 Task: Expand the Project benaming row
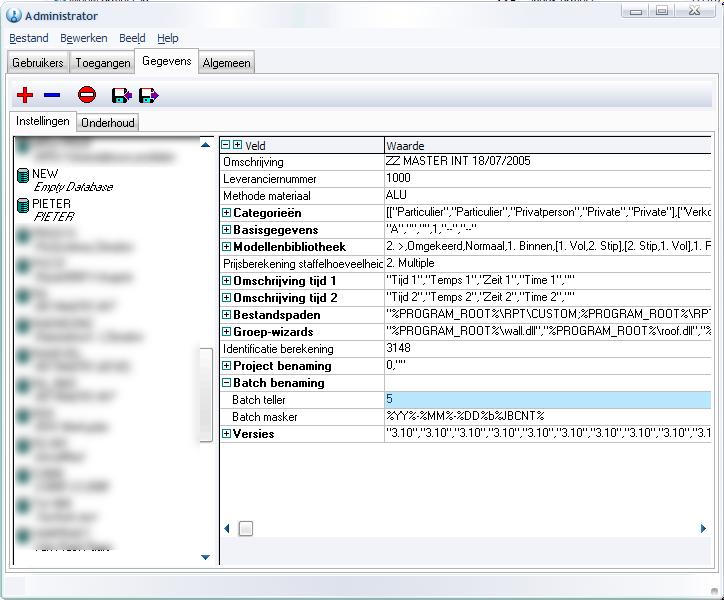point(226,365)
